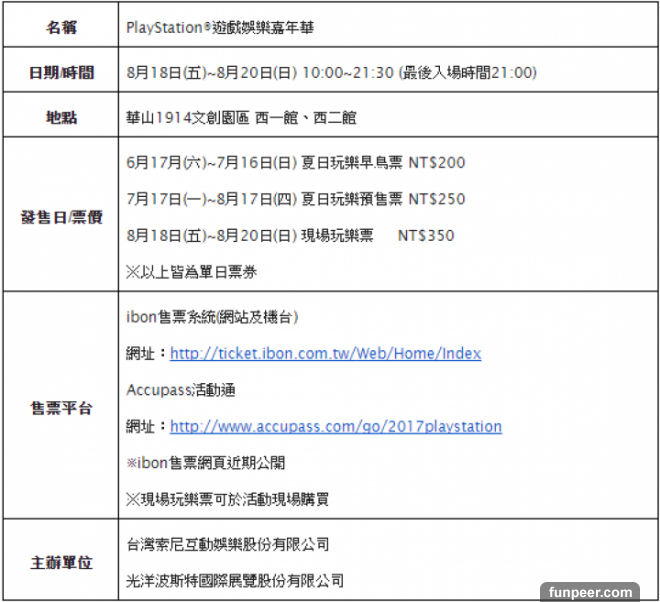
Task: Open the Accupass 2017playstation link
Action: tap(336, 427)
